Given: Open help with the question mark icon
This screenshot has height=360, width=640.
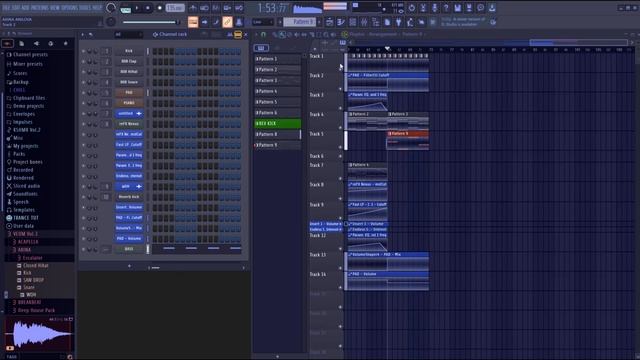Looking at the screenshot, I should point(446,8).
